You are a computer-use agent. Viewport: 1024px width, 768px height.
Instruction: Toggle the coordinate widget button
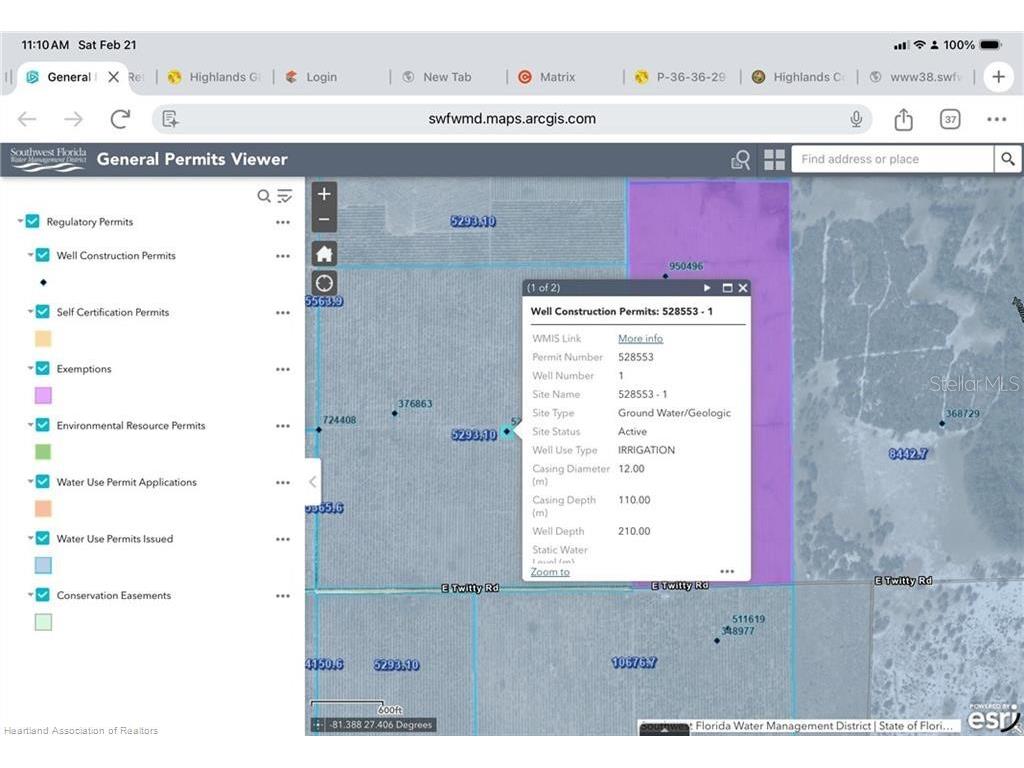click(x=317, y=724)
